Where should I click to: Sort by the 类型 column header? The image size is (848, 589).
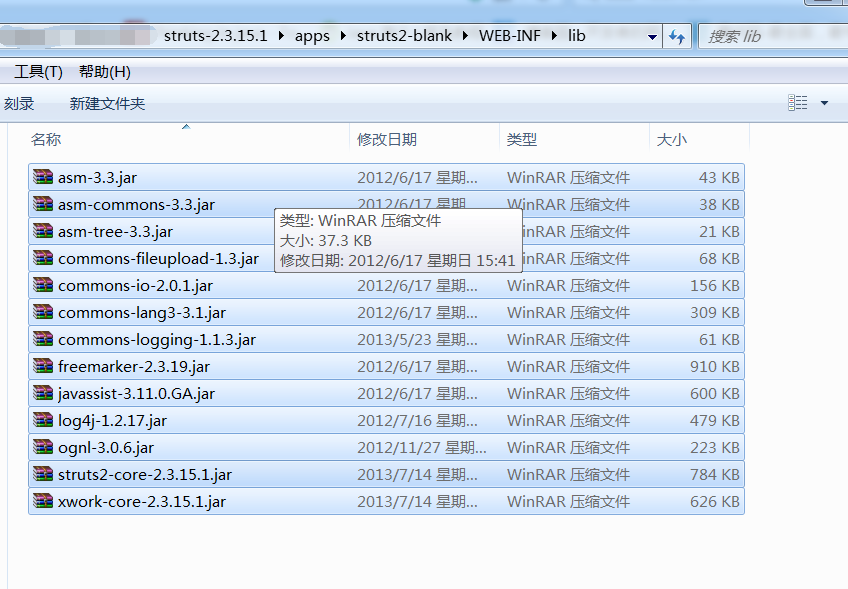click(x=521, y=140)
